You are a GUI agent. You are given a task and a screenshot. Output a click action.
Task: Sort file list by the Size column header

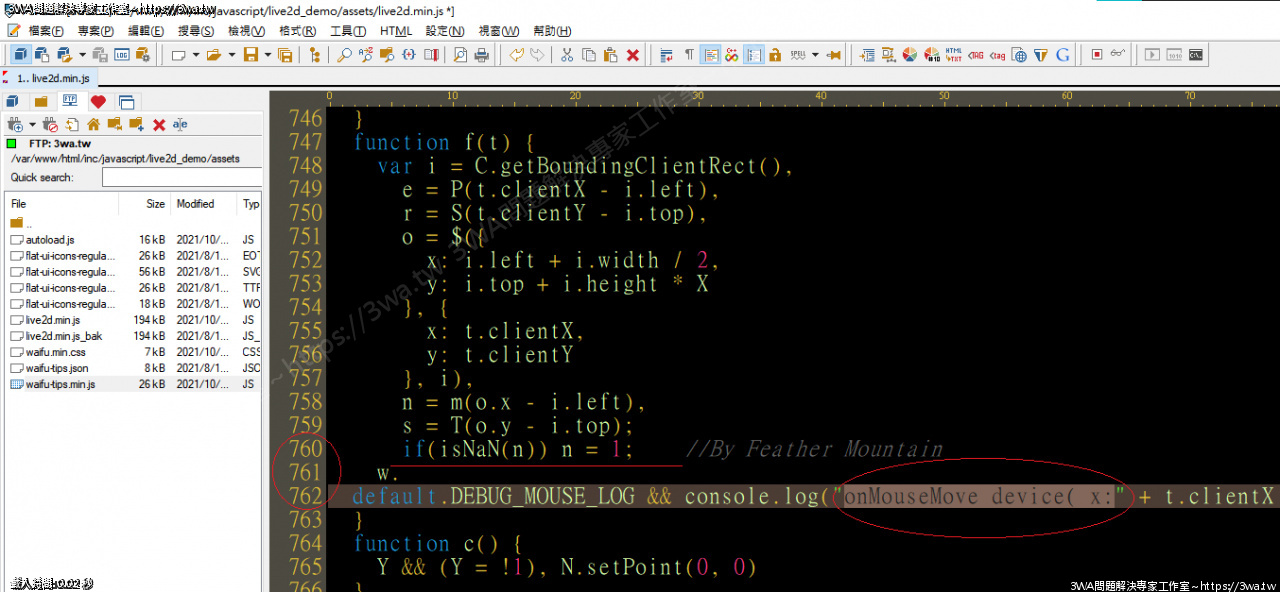(x=155, y=204)
